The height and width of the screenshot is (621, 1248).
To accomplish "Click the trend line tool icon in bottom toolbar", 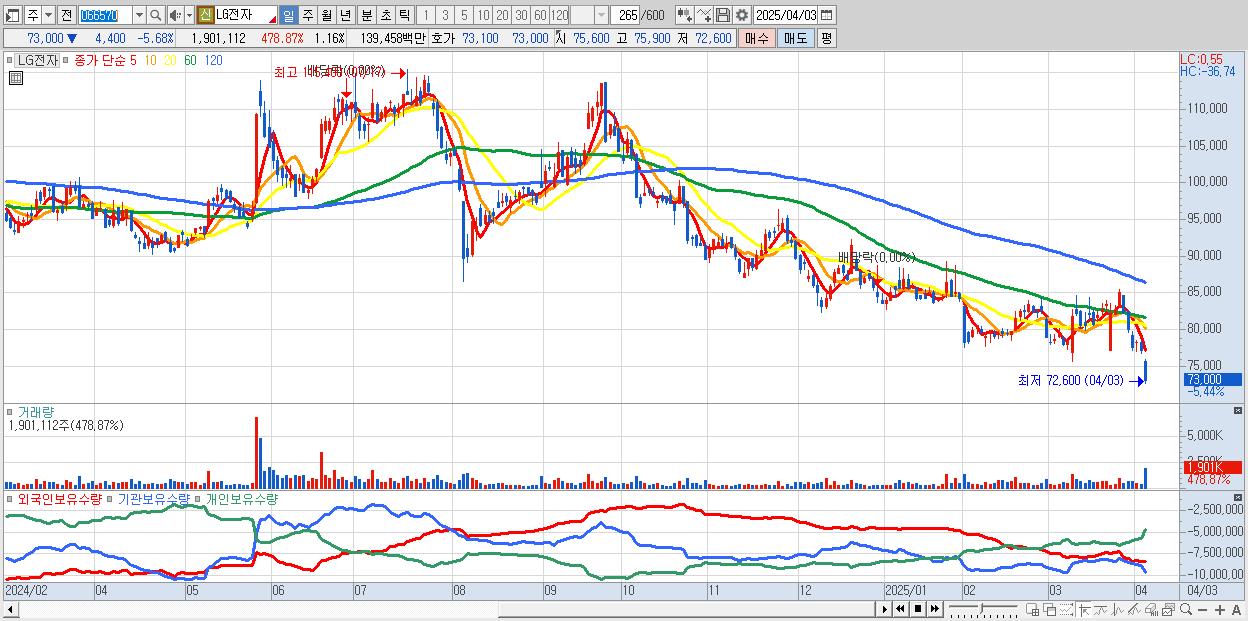I will [x=1101, y=609].
